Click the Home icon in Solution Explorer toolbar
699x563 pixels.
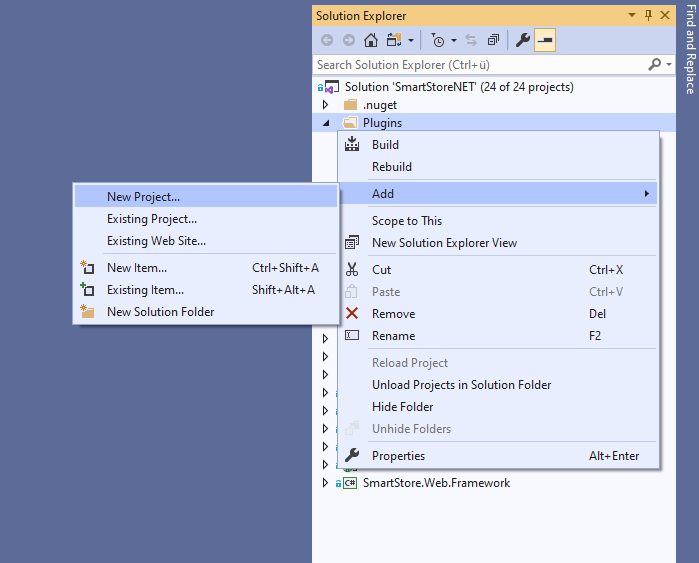(x=371, y=40)
